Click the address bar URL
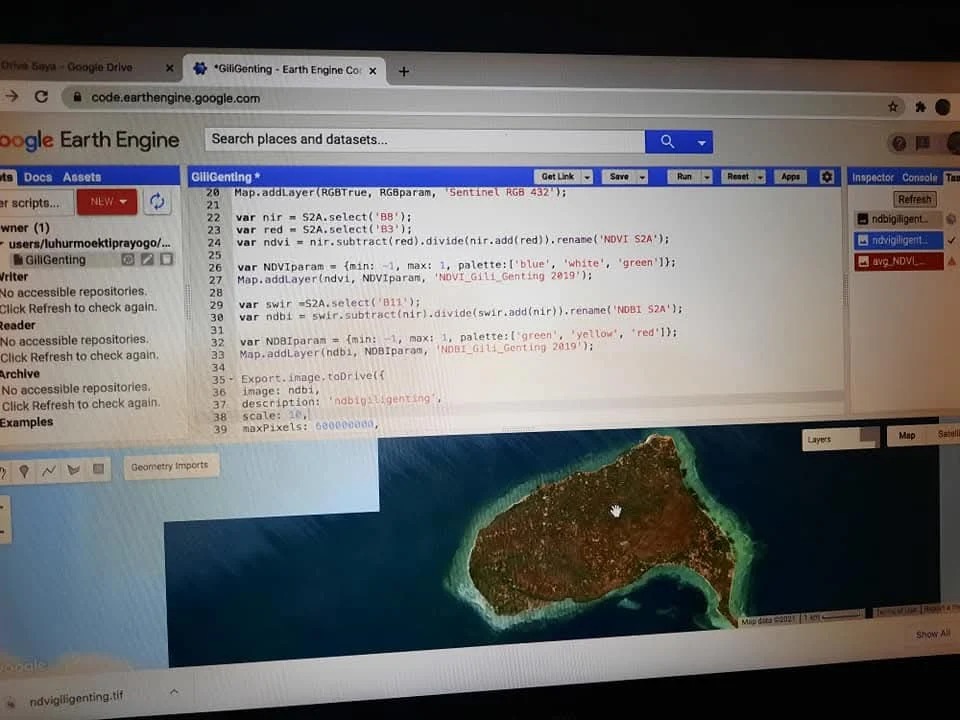 pyautogui.click(x=176, y=98)
